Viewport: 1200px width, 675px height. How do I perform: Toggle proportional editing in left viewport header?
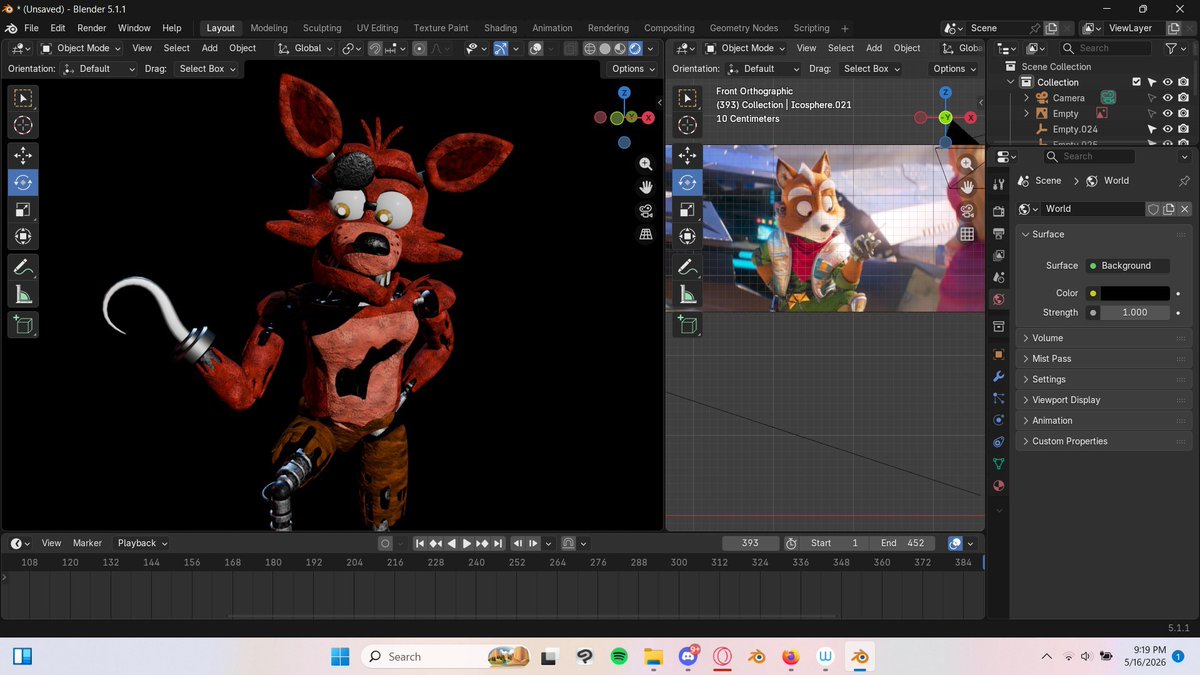(419, 48)
